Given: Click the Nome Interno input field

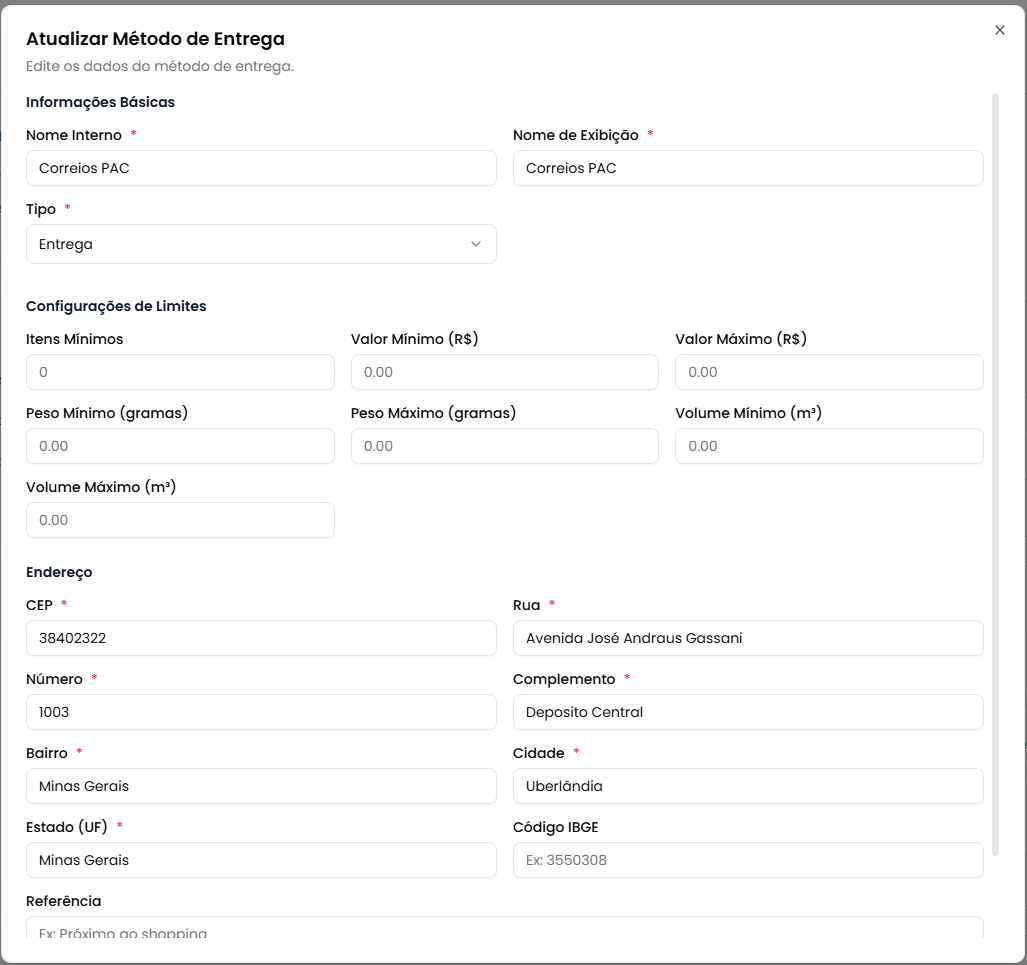Looking at the screenshot, I should [261, 168].
